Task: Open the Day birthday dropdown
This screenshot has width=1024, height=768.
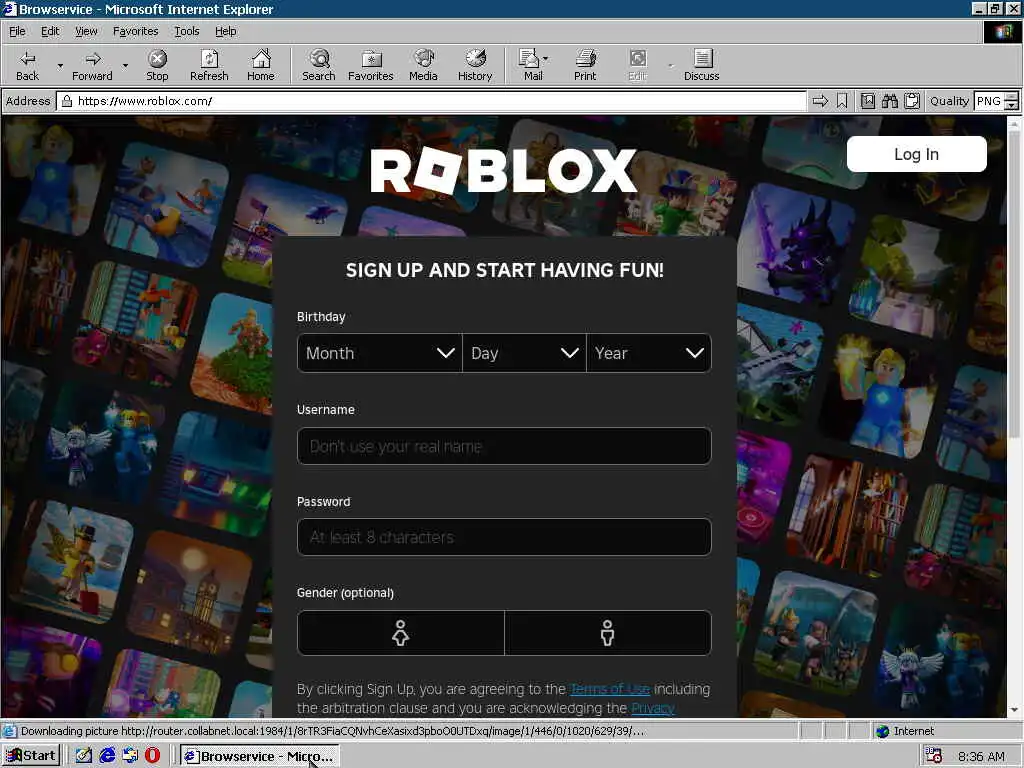Action: pos(524,353)
